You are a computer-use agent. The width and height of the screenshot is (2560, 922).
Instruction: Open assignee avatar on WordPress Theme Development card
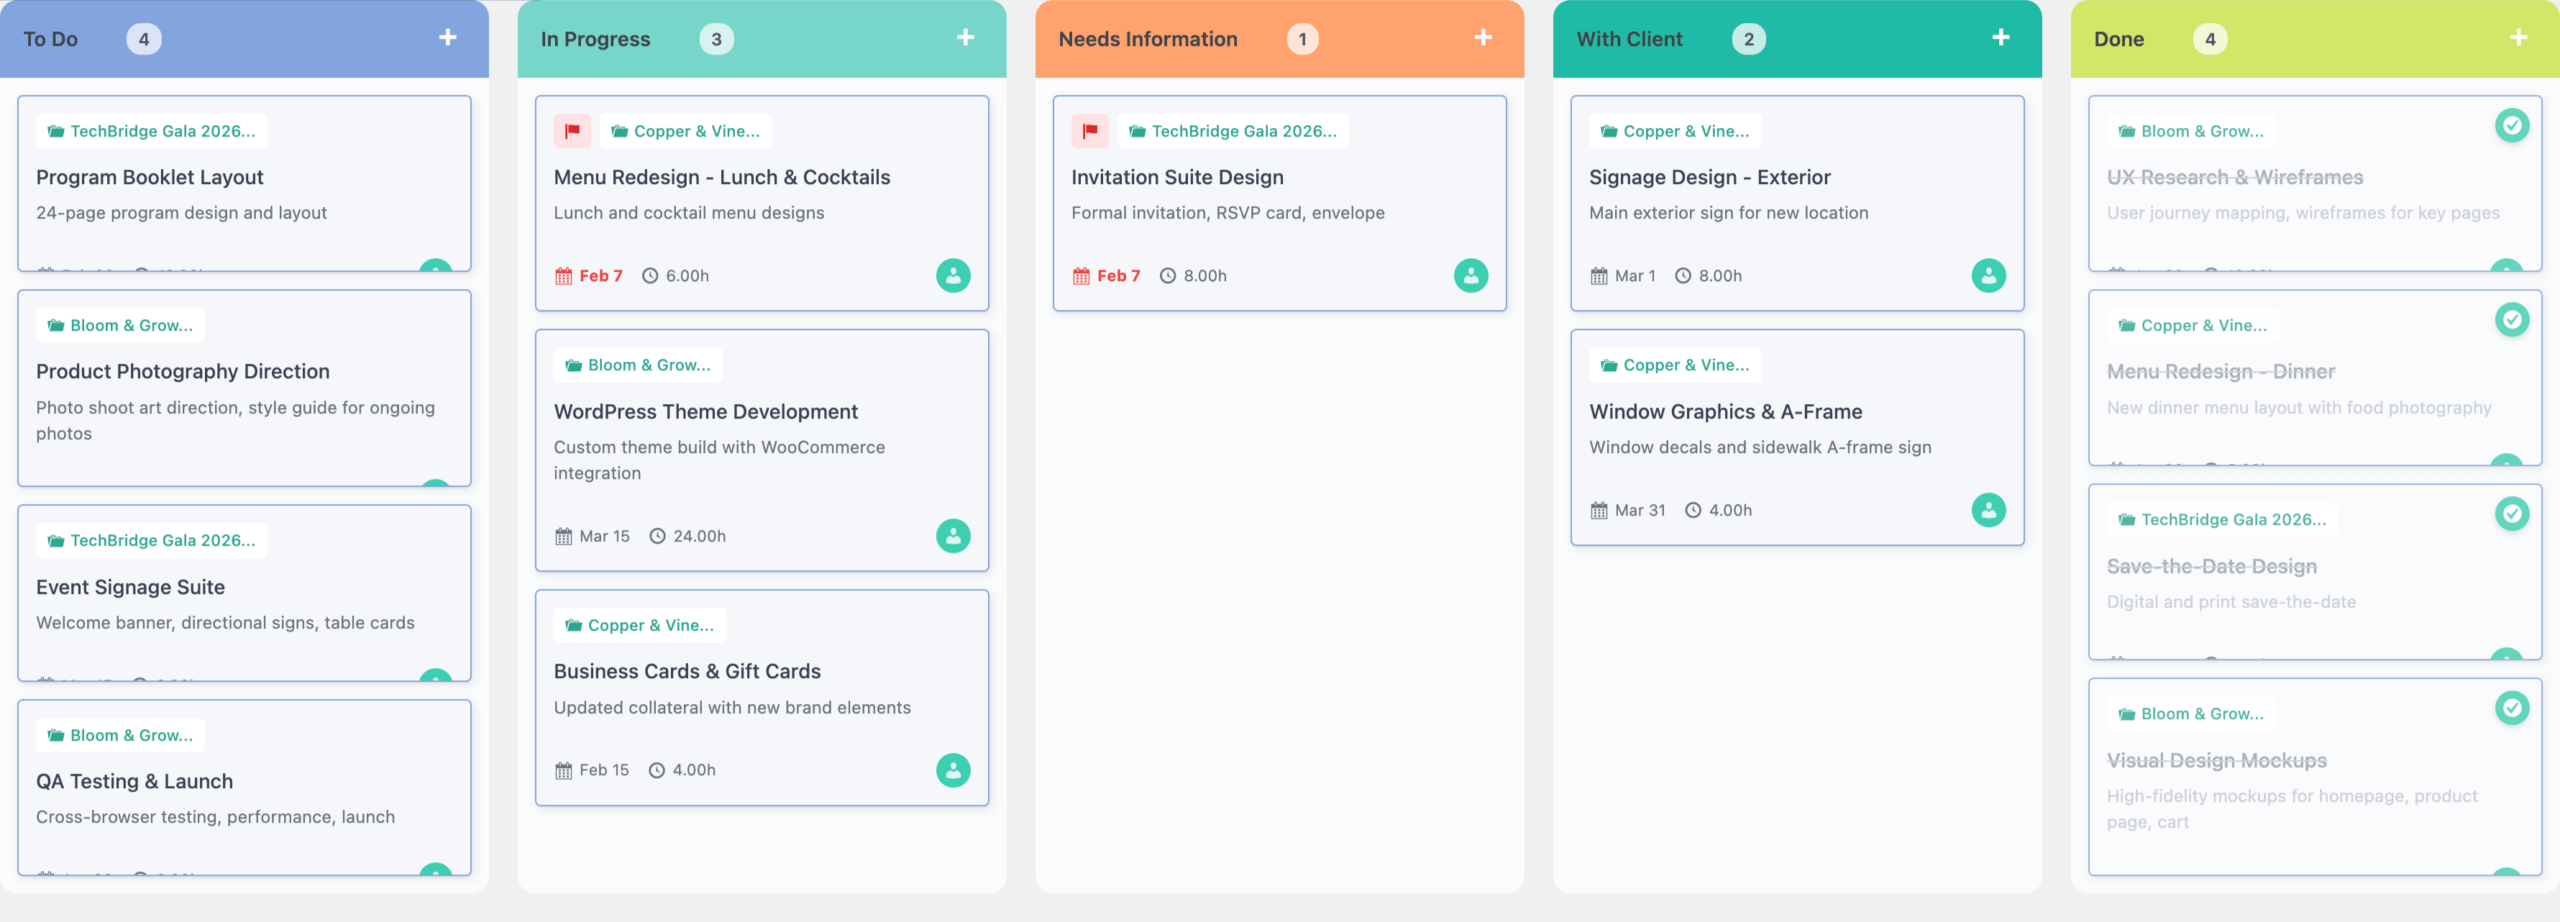pos(953,536)
